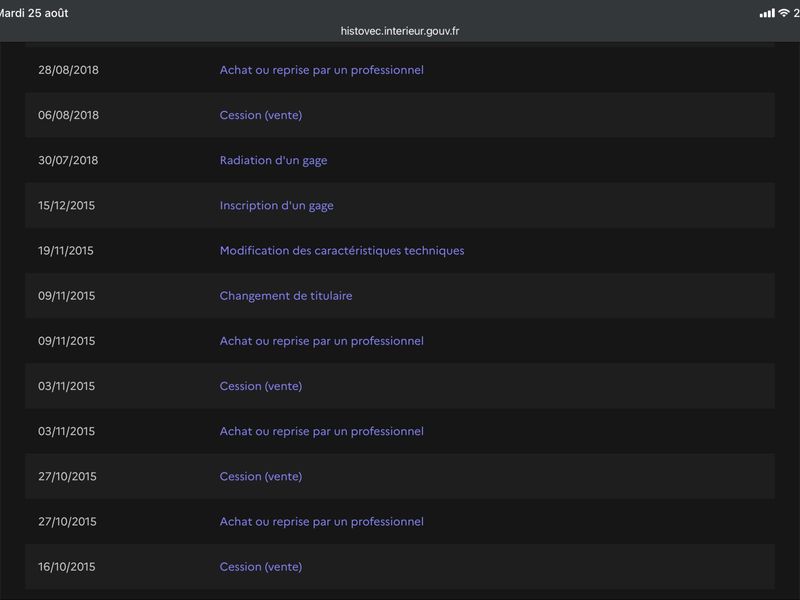
Task: Open 'Achat ou reprise par un professionnel' dated 27/10/2015
Action: click(321, 521)
